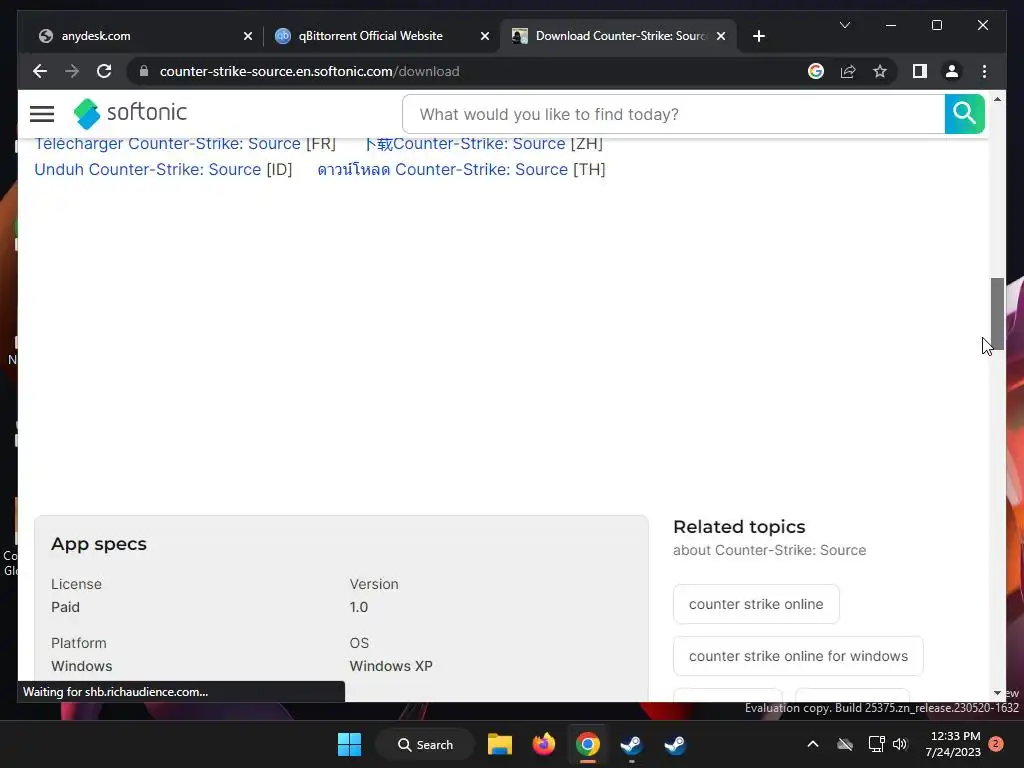The width and height of the screenshot is (1024, 768).
Task: Open Chrome's three-dot menu
Action: tap(984, 71)
